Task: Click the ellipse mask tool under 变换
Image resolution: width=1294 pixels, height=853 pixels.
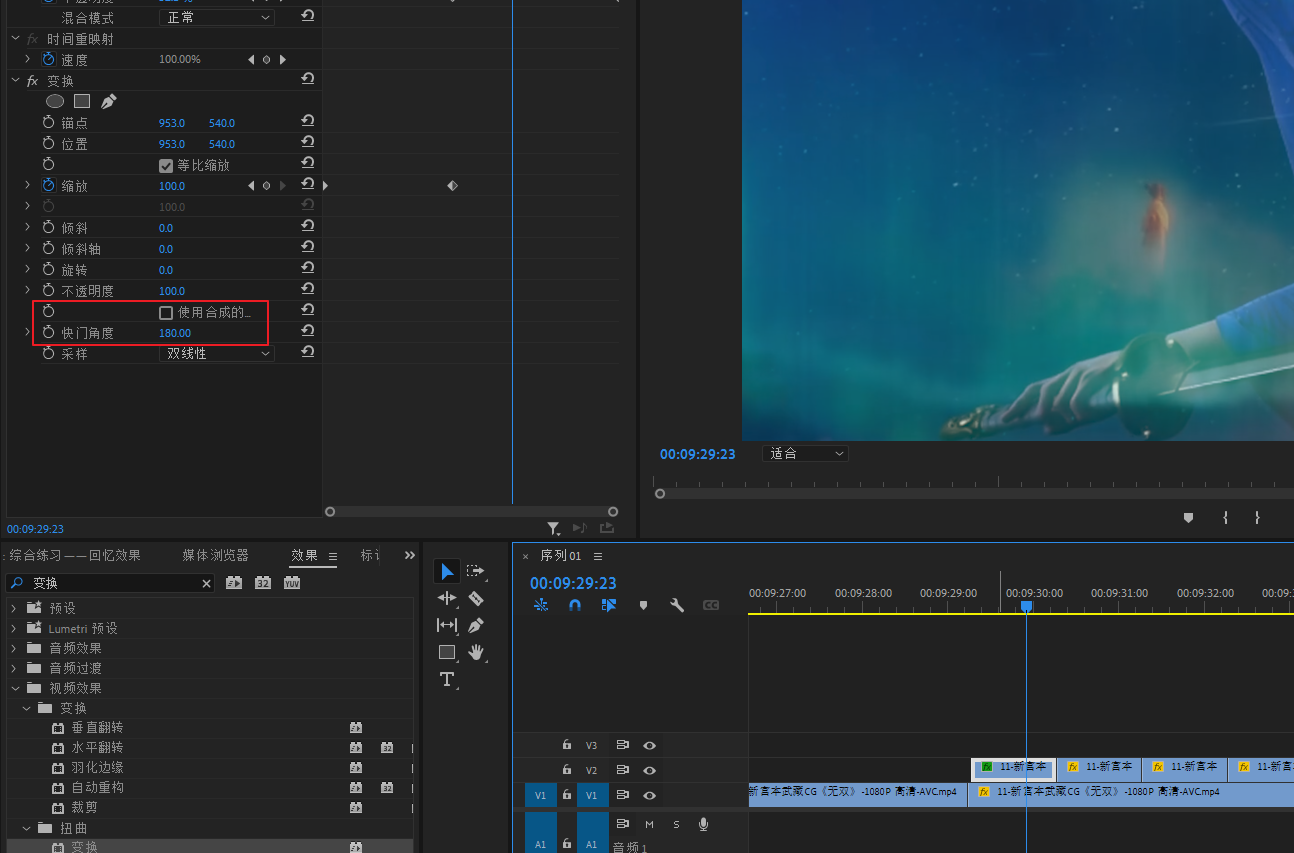Action: coord(55,101)
